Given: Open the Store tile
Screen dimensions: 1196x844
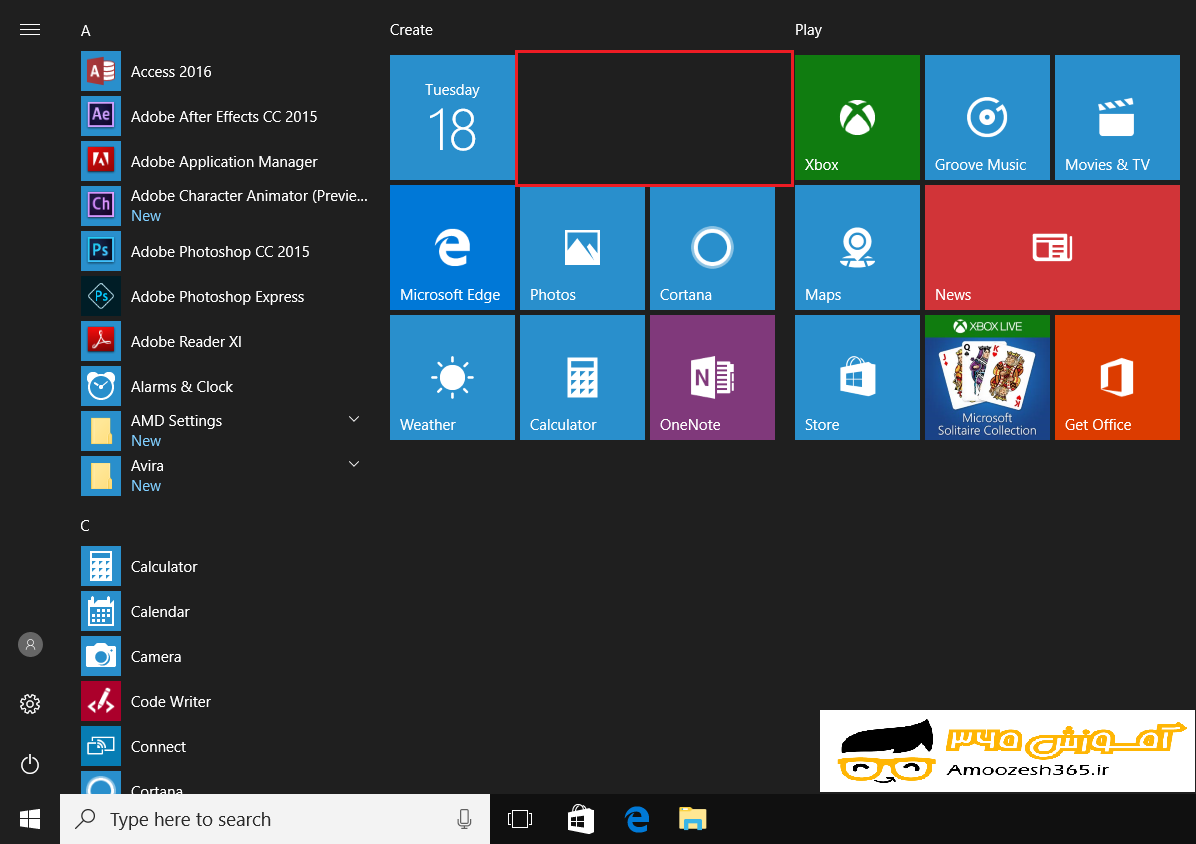Looking at the screenshot, I should [857, 377].
